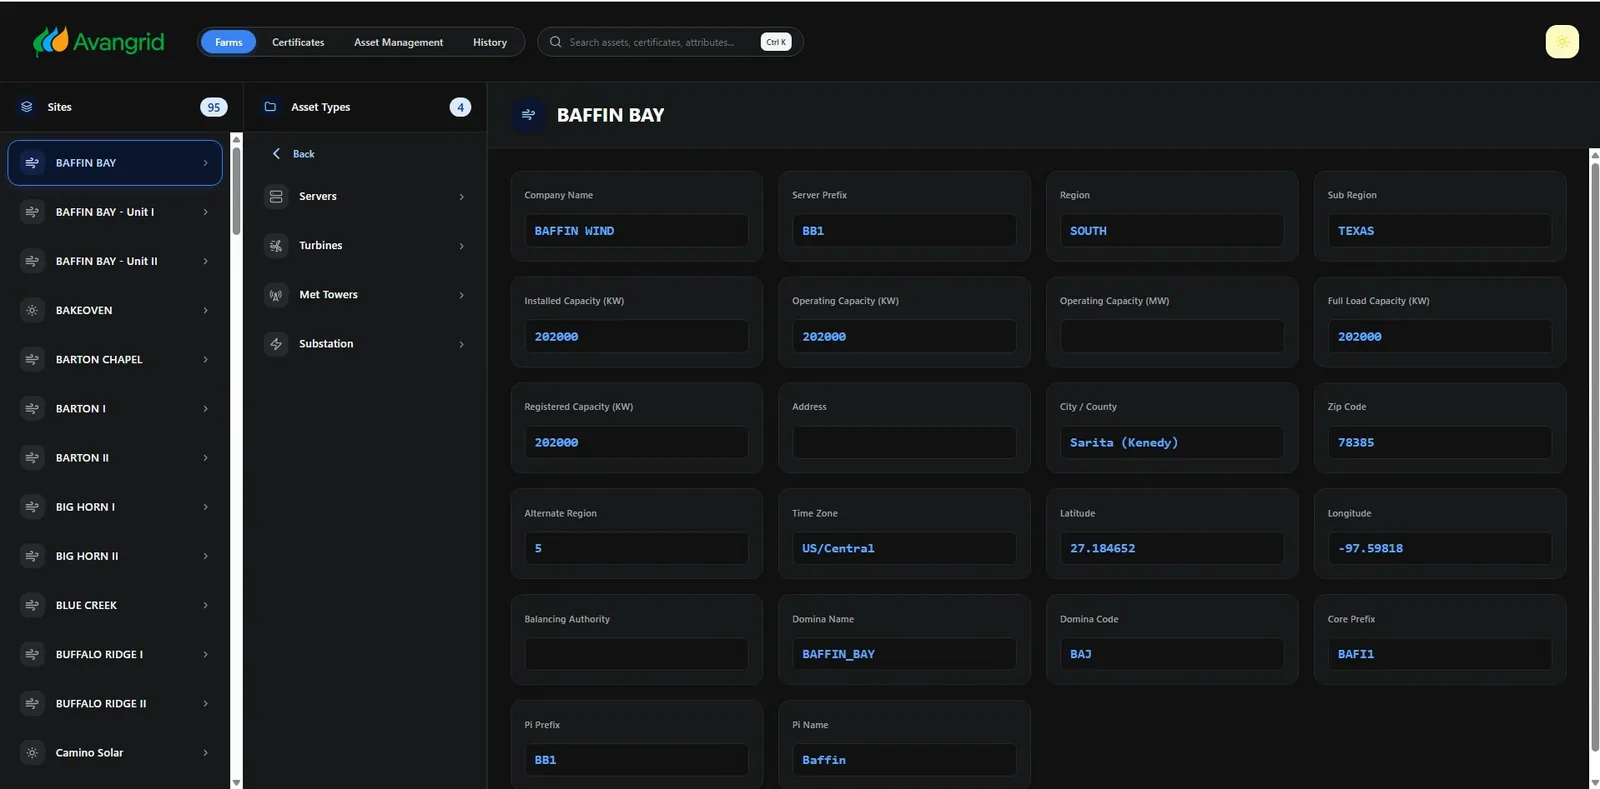1600x789 pixels.
Task: Click the Camino Solar sun icon
Action: (32, 752)
